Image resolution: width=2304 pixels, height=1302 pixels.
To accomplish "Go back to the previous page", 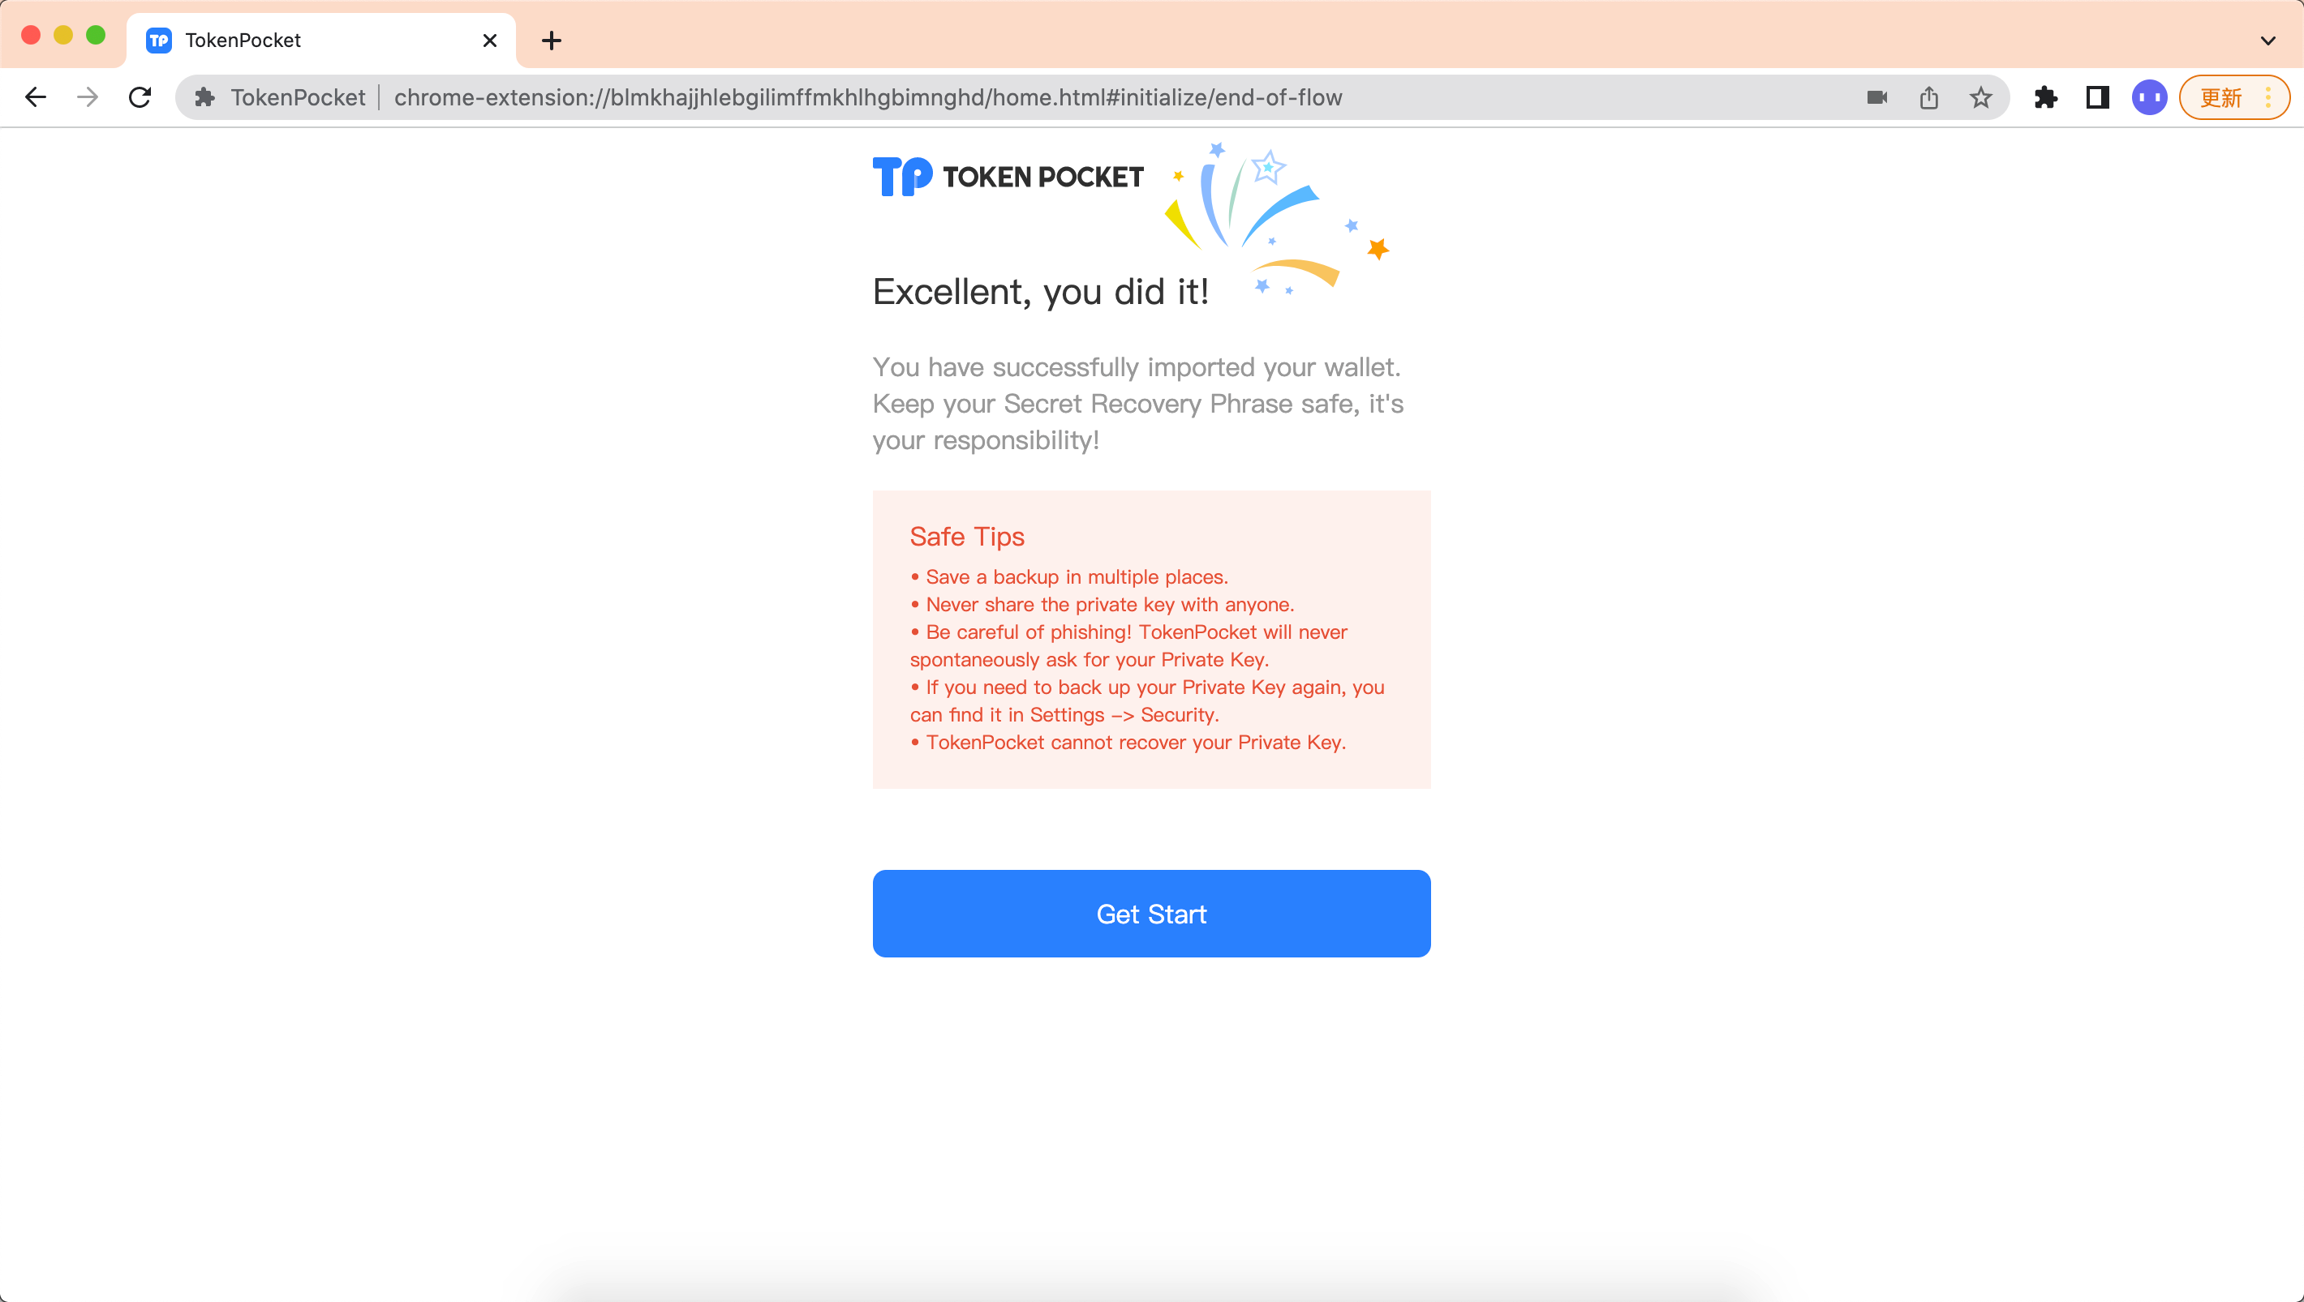I will pos(35,97).
